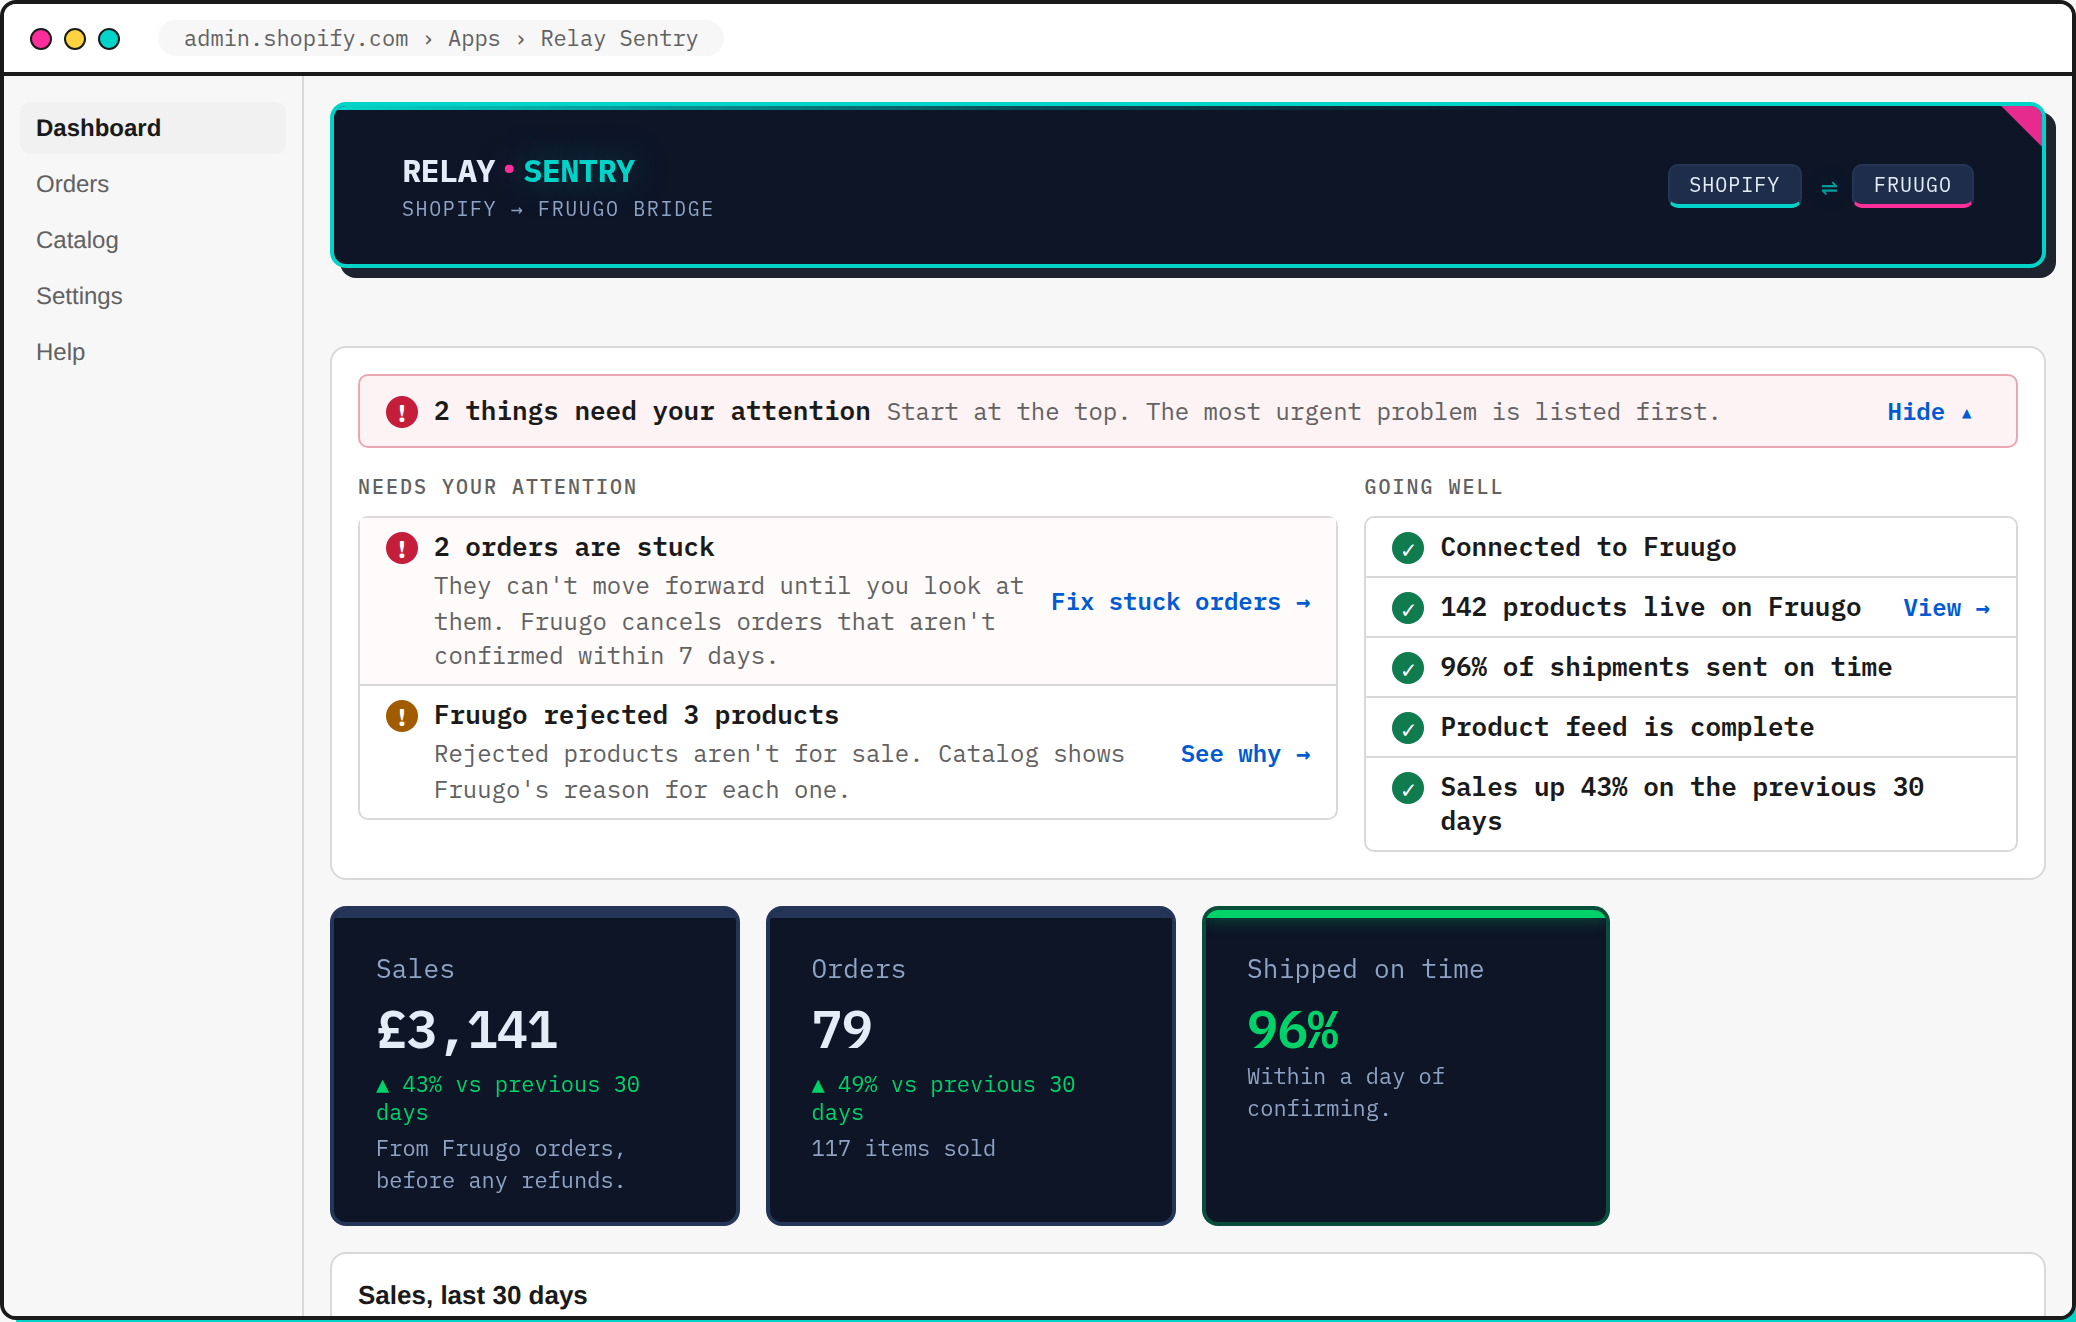The image size is (2076, 1322).
Task: Click 'GOING WELL' section label
Action: (1433, 487)
